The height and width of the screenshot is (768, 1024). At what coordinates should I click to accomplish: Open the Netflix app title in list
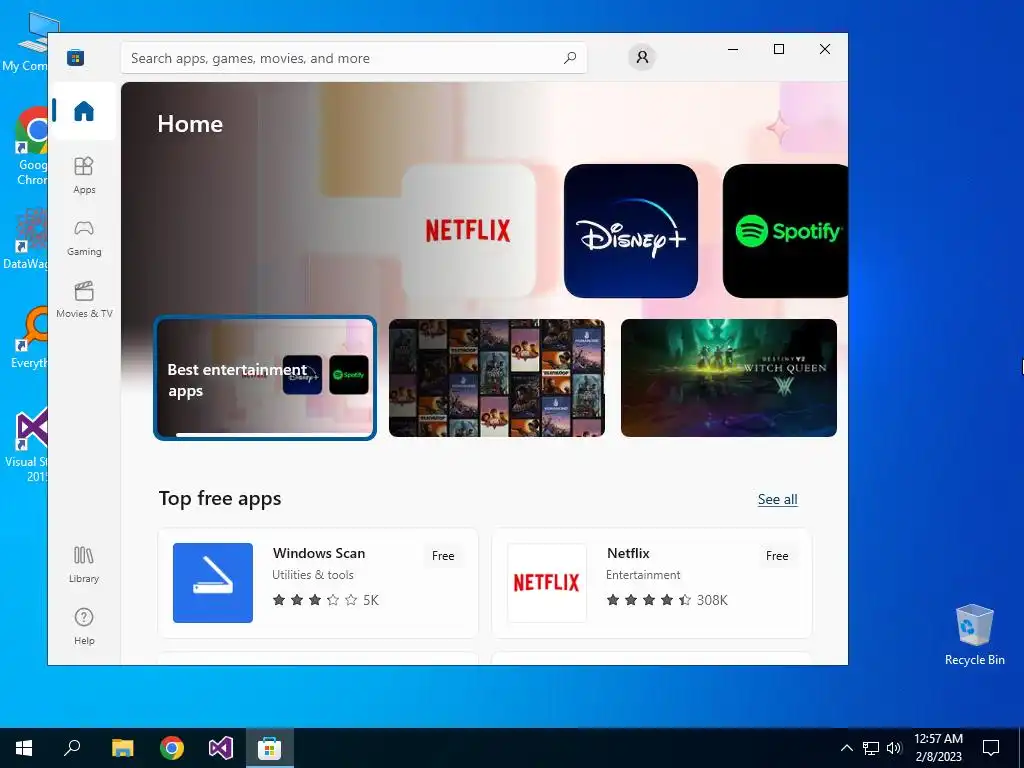click(628, 553)
